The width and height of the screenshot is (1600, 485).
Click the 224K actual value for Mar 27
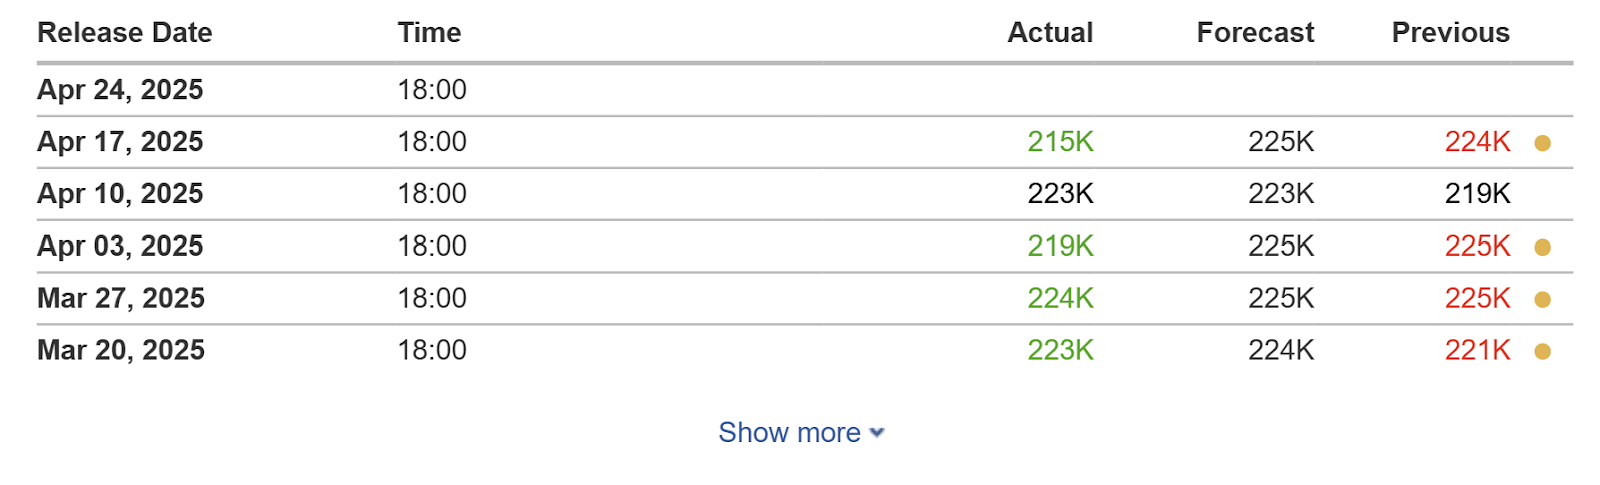pos(1060,298)
